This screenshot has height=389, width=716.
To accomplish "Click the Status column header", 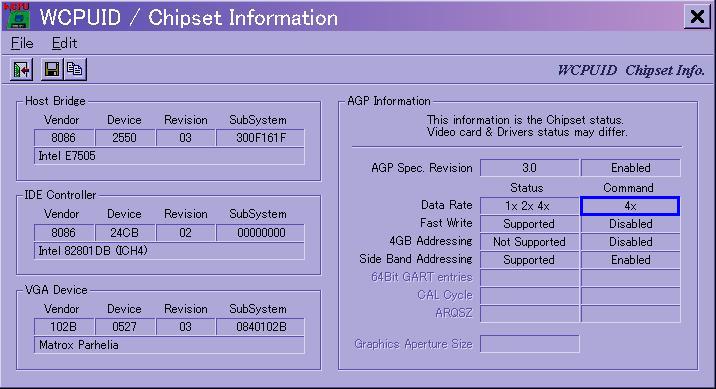I will pos(526,188).
